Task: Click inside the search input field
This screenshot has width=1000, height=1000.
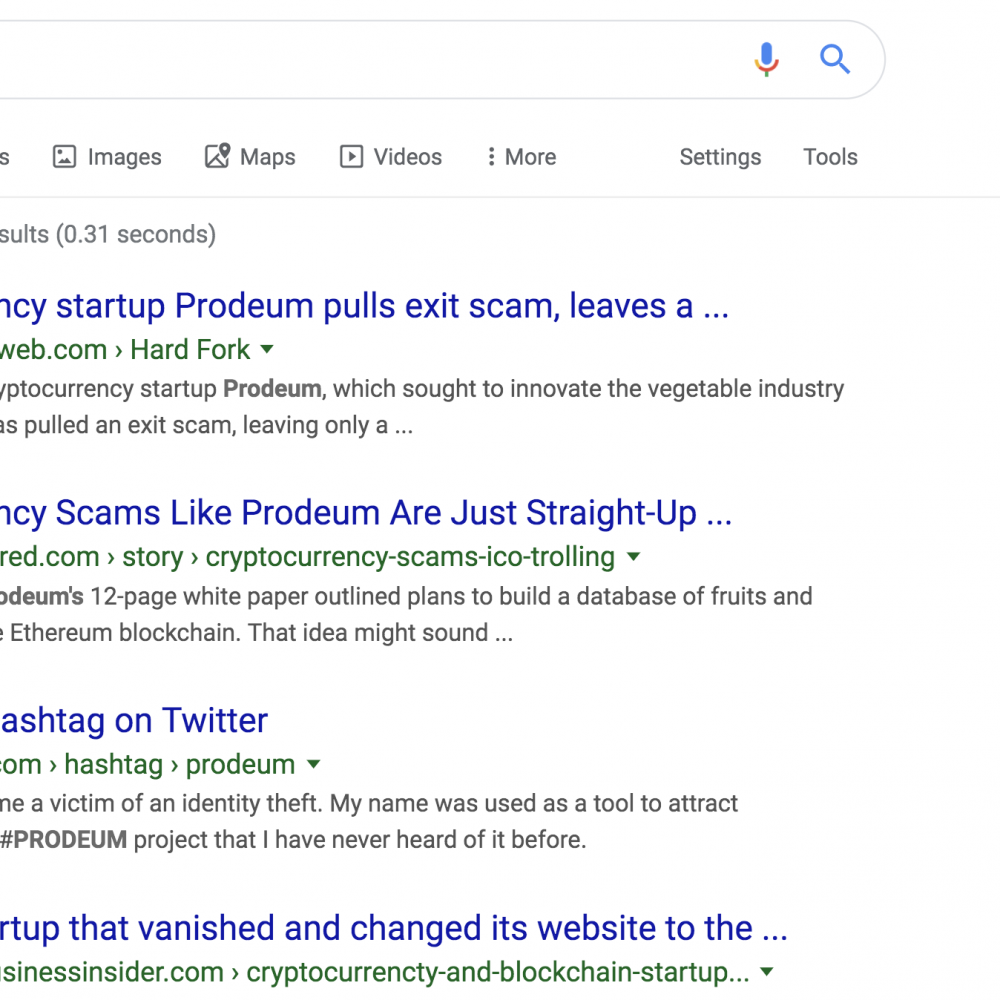Action: pyautogui.click(x=370, y=60)
